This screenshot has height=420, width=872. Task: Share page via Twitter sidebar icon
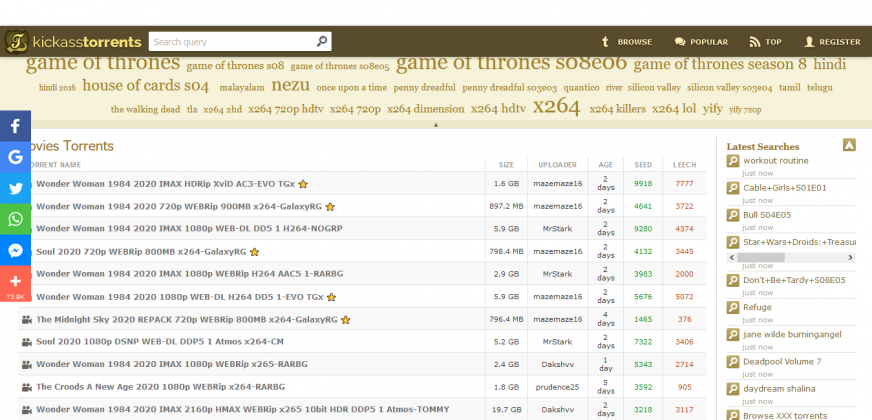click(x=16, y=188)
